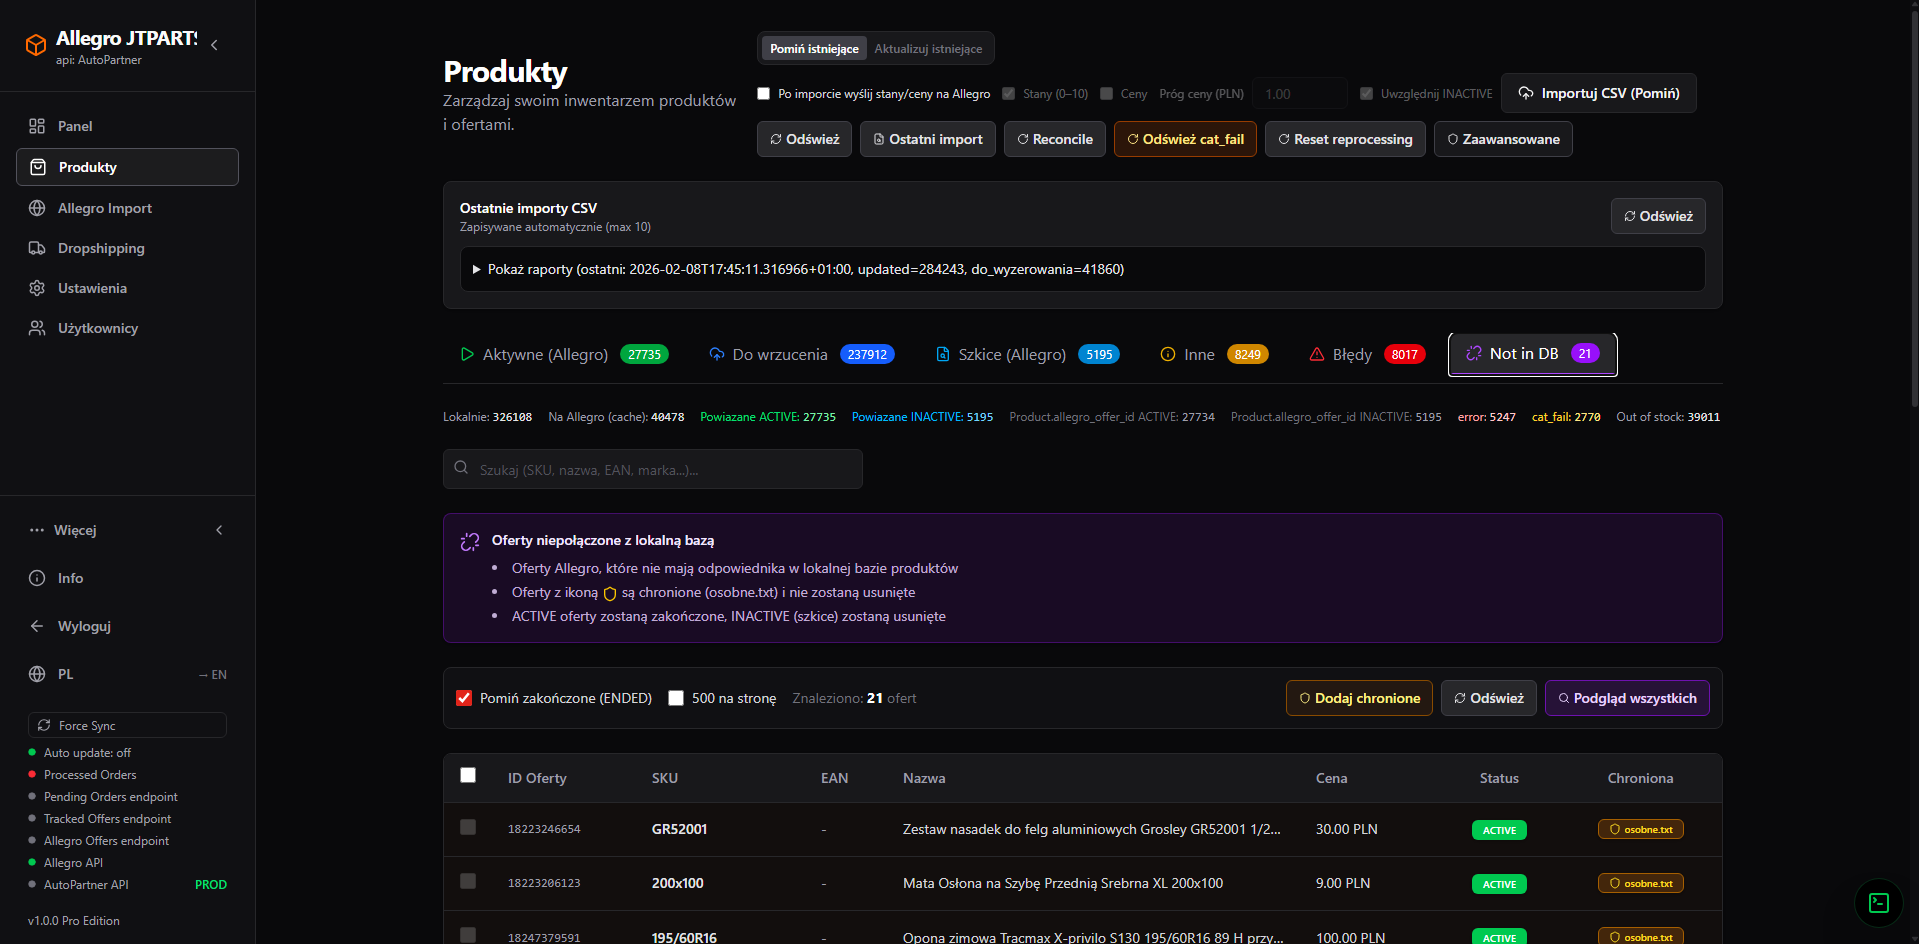Enable 'Po imporcie wyślij stany/ceny na Allegro' checkbox

(x=764, y=94)
